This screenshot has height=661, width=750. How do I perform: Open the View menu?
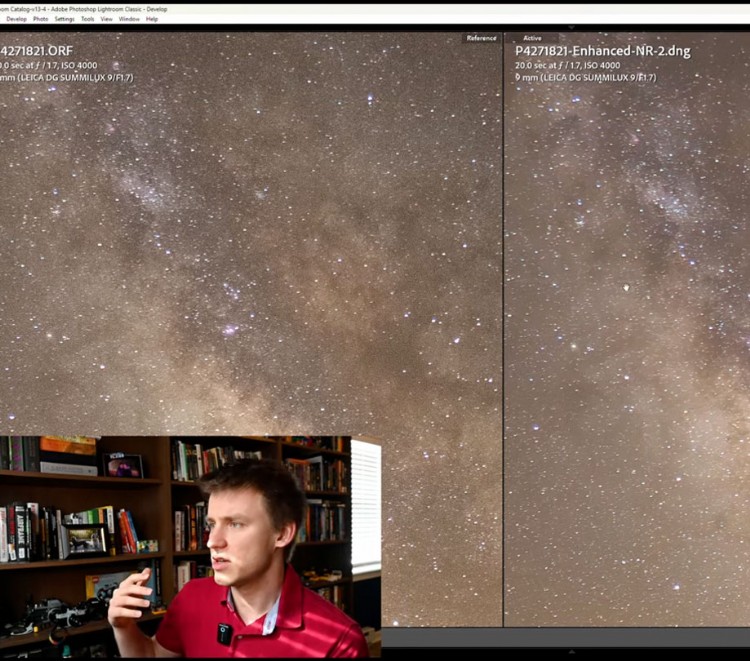(x=106, y=19)
